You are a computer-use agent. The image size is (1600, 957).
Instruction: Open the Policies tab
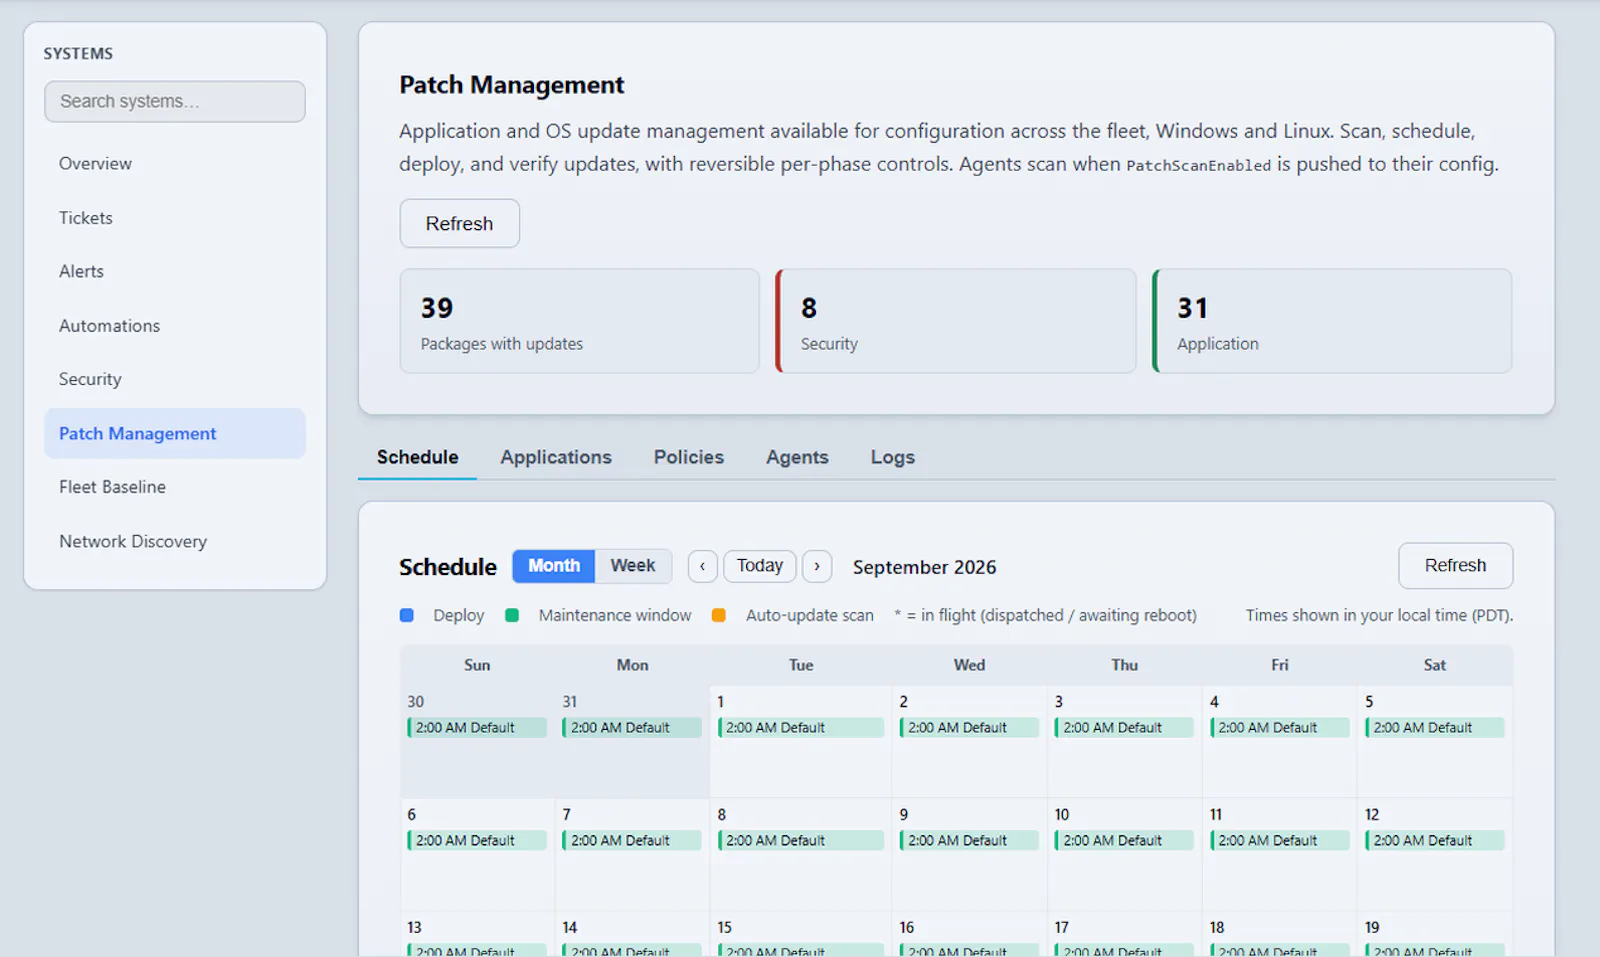pos(689,457)
